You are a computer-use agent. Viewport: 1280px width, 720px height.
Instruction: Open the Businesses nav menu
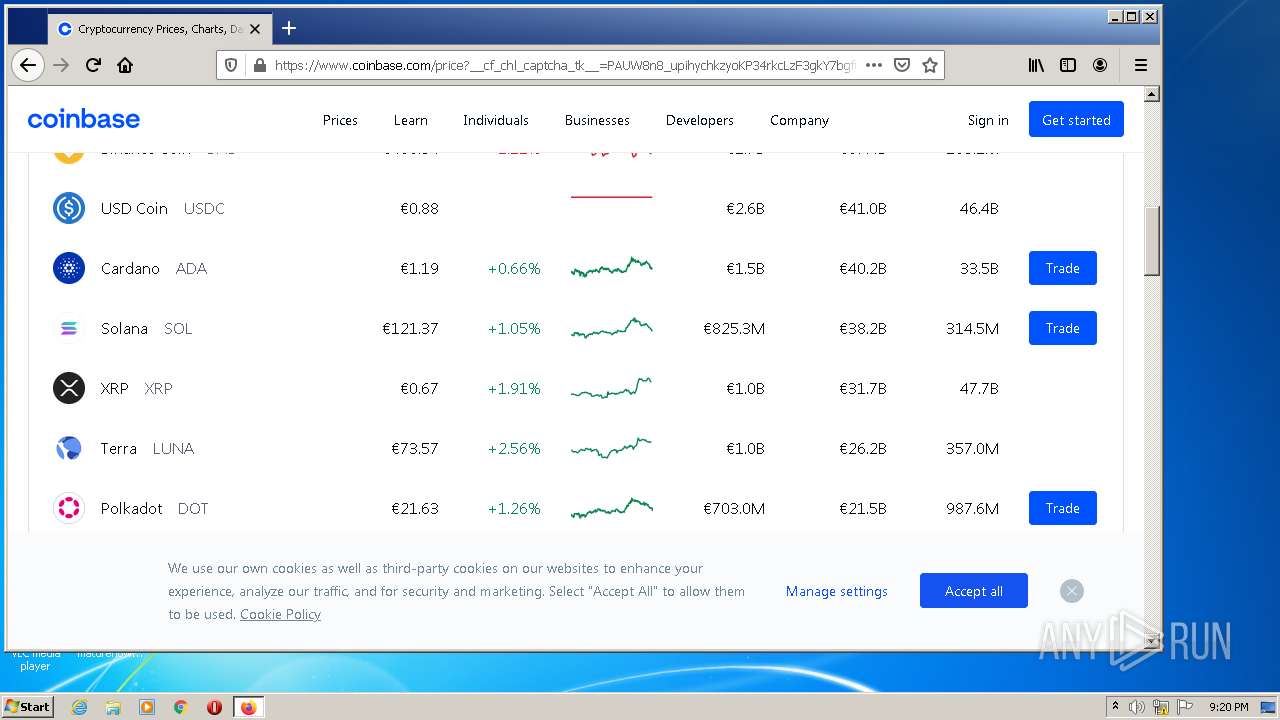597,120
